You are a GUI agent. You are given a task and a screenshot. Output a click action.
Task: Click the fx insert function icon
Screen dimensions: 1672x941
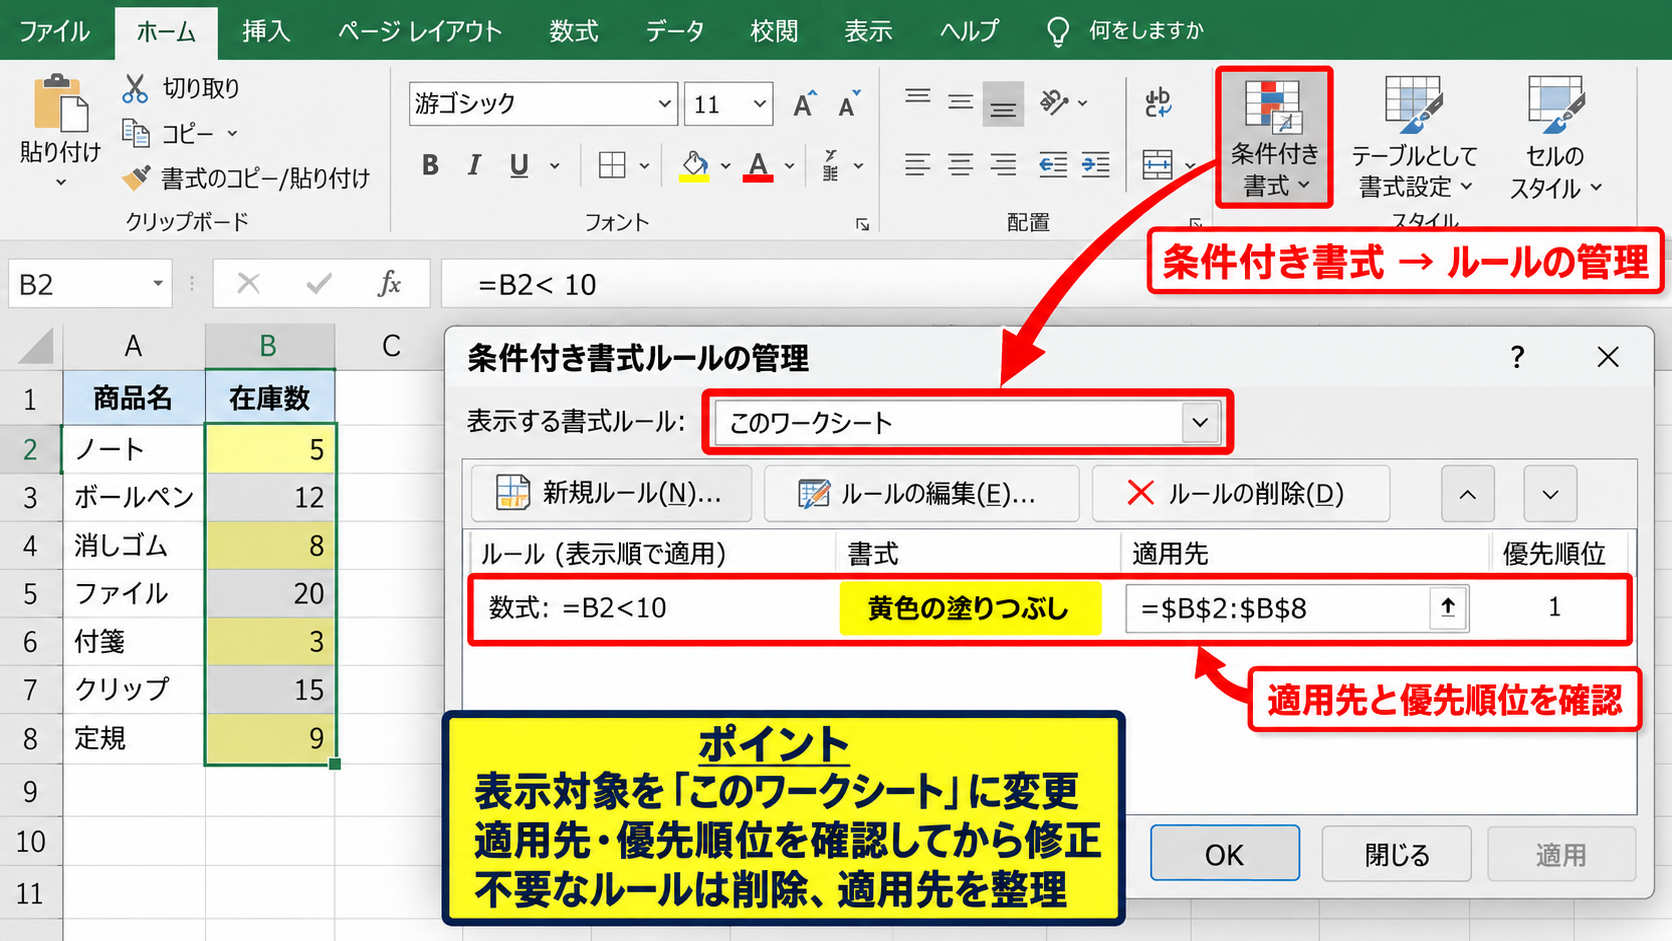click(x=389, y=284)
